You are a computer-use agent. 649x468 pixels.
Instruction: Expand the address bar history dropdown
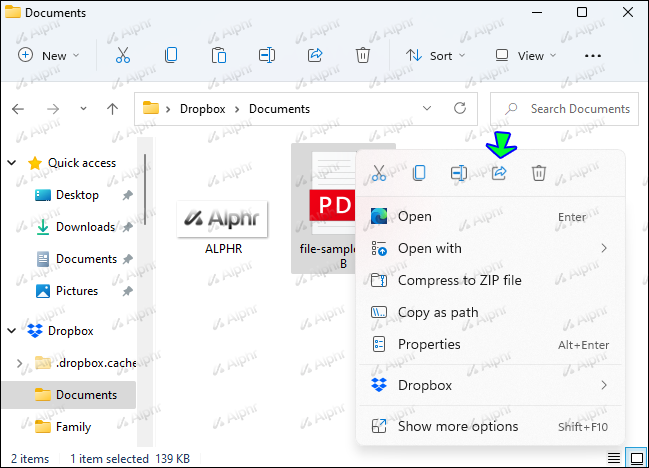pyautogui.click(x=427, y=108)
